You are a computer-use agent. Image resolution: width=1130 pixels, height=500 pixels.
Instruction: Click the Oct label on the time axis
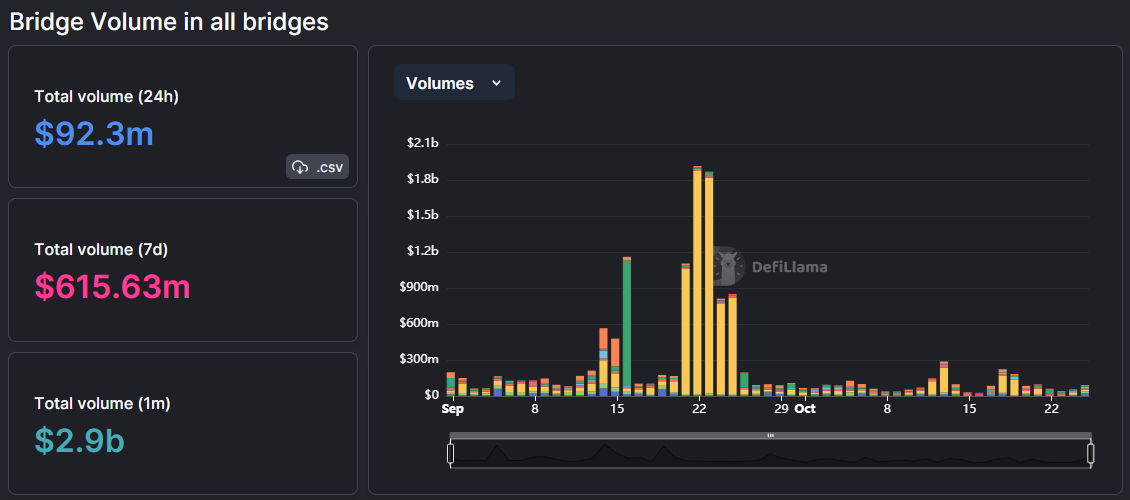[805, 408]
